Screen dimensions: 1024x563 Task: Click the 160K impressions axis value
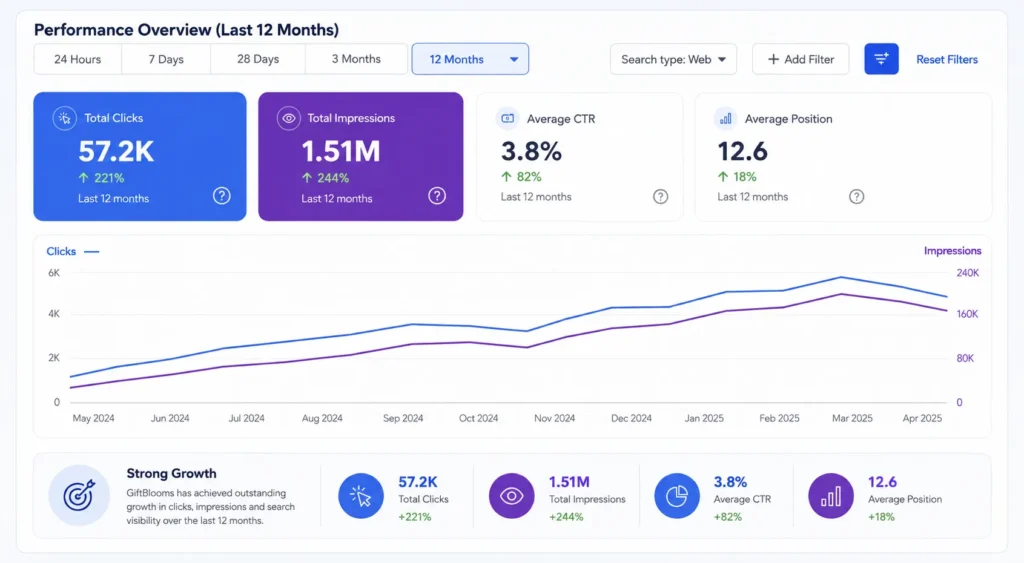click(x=967, y=314)
